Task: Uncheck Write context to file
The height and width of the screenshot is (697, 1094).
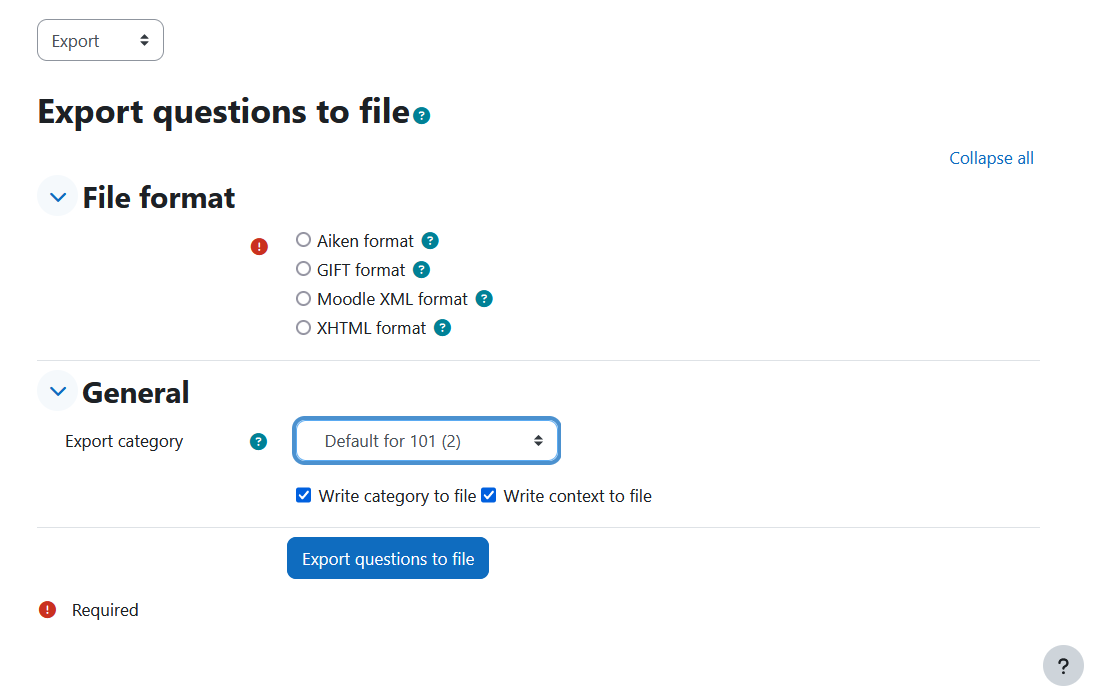Action: (x=488, y=495)
